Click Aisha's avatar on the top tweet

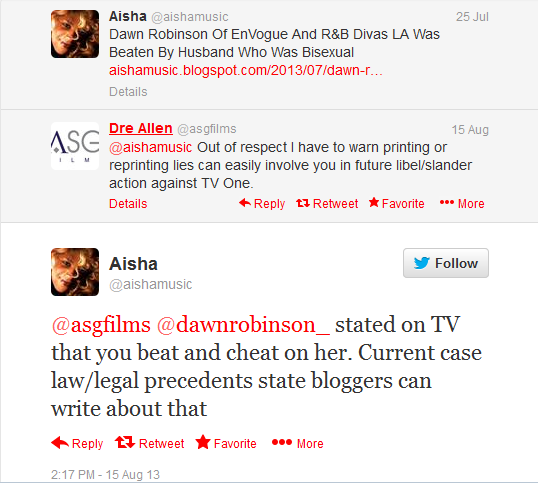pos(75,34)
